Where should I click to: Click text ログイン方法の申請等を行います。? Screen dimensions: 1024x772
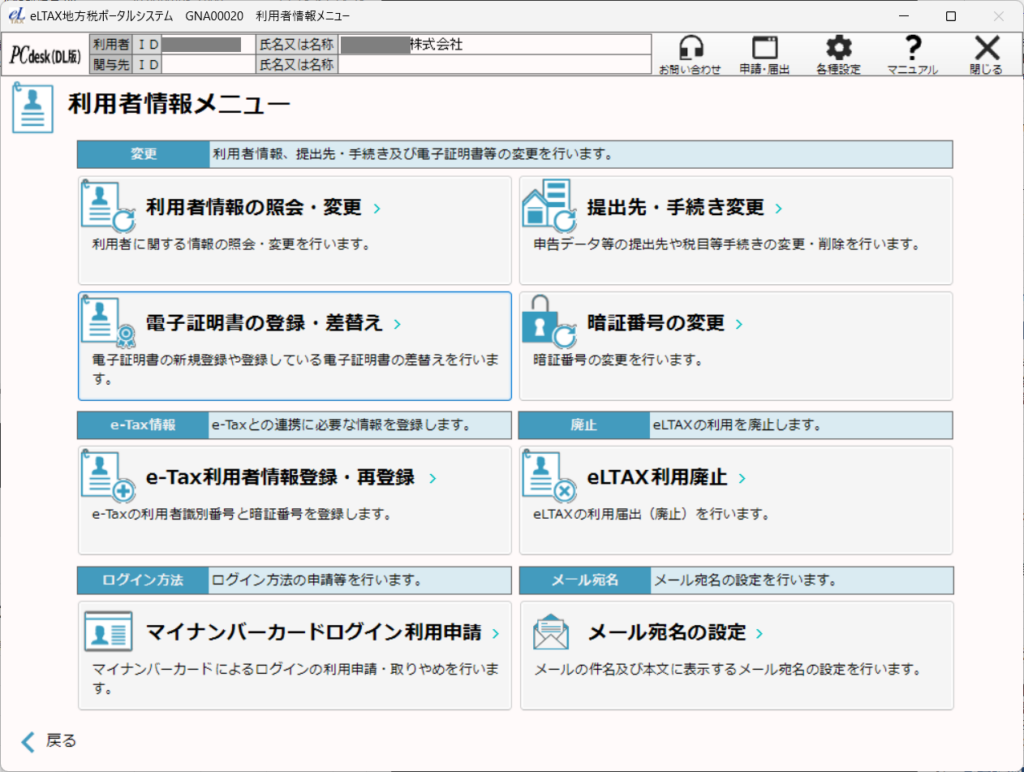pos(317,580)
